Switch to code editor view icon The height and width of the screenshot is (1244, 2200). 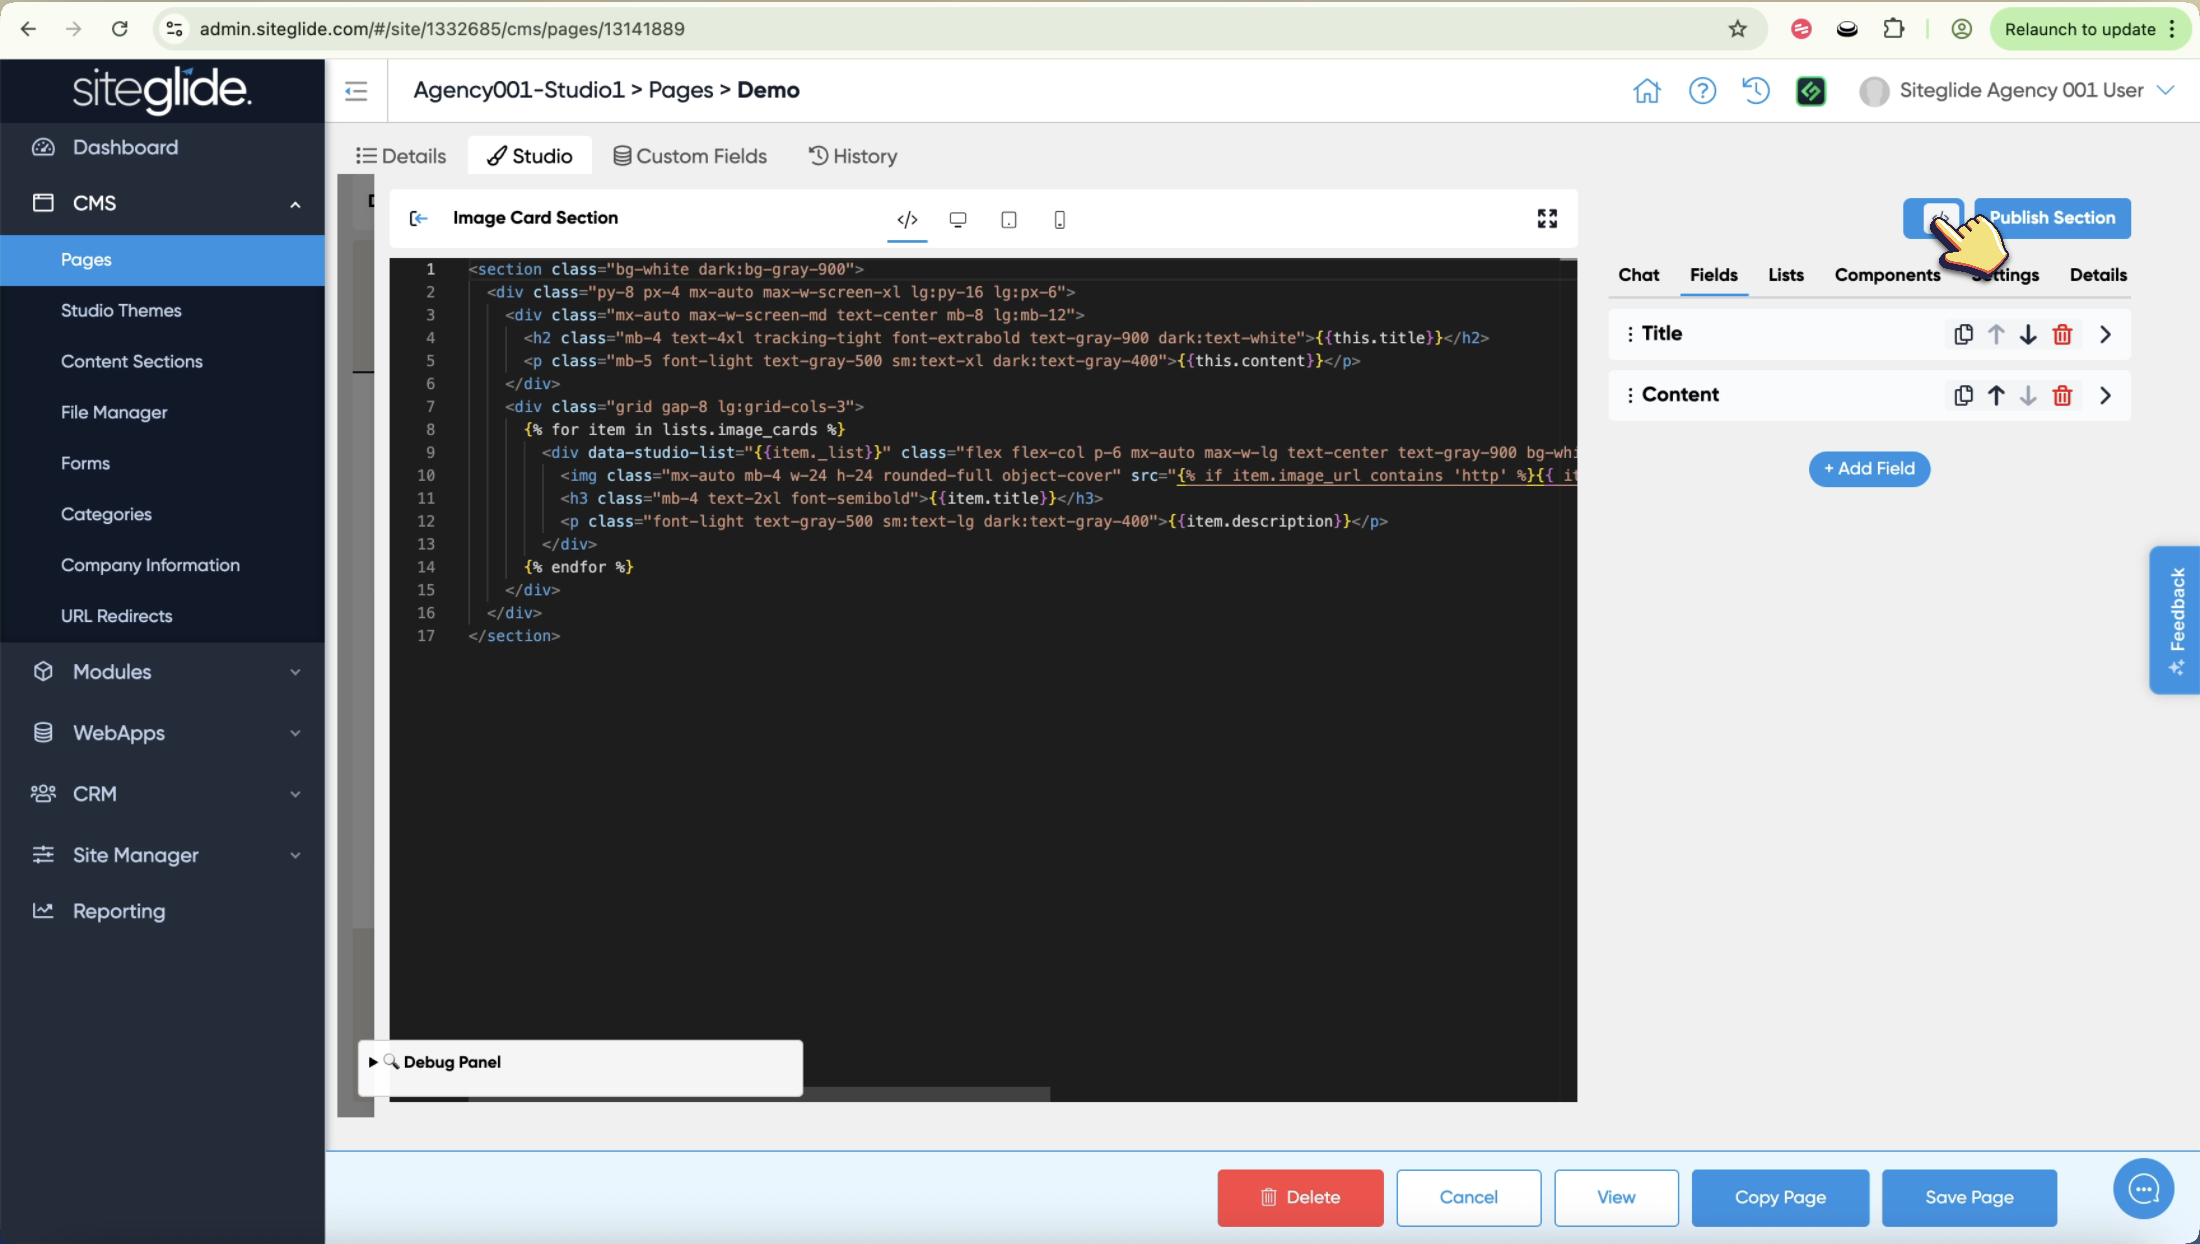(x=907, y=220)
